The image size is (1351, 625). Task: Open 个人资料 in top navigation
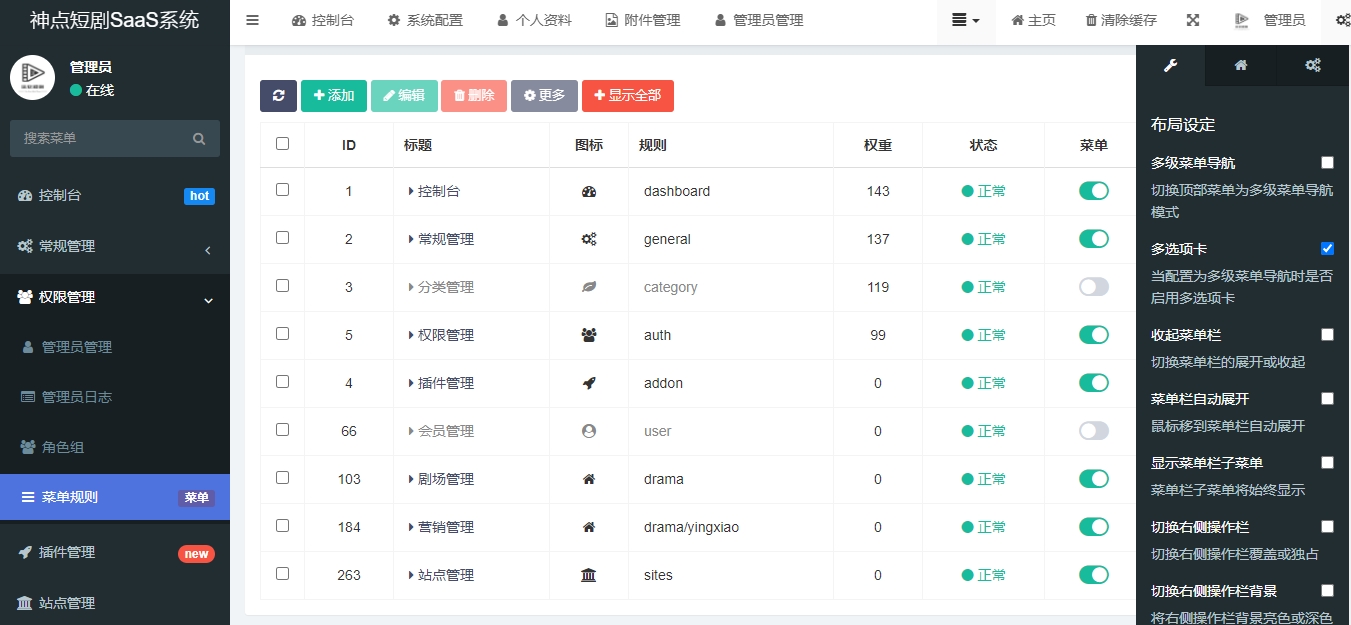534,20
